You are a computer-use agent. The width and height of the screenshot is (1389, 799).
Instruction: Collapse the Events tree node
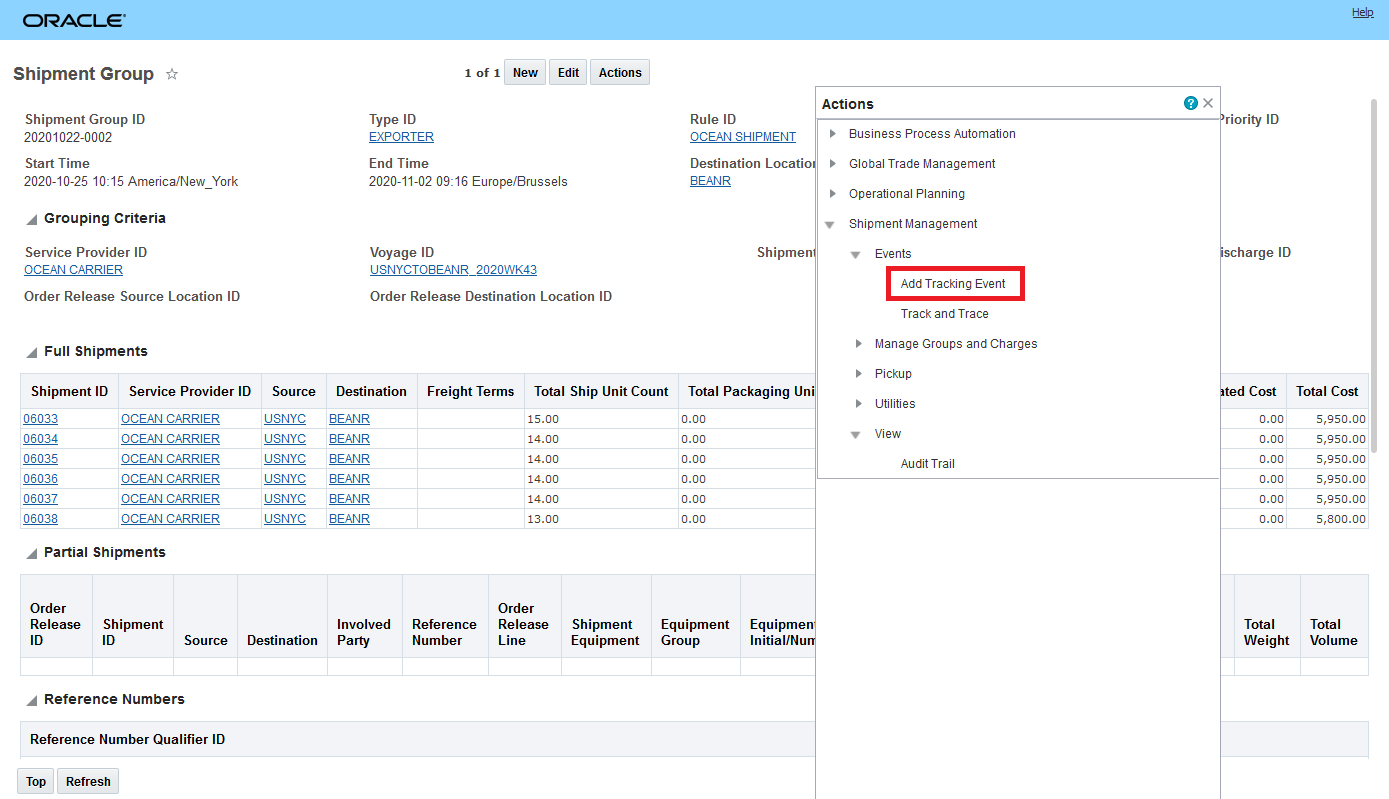[856, 255]
